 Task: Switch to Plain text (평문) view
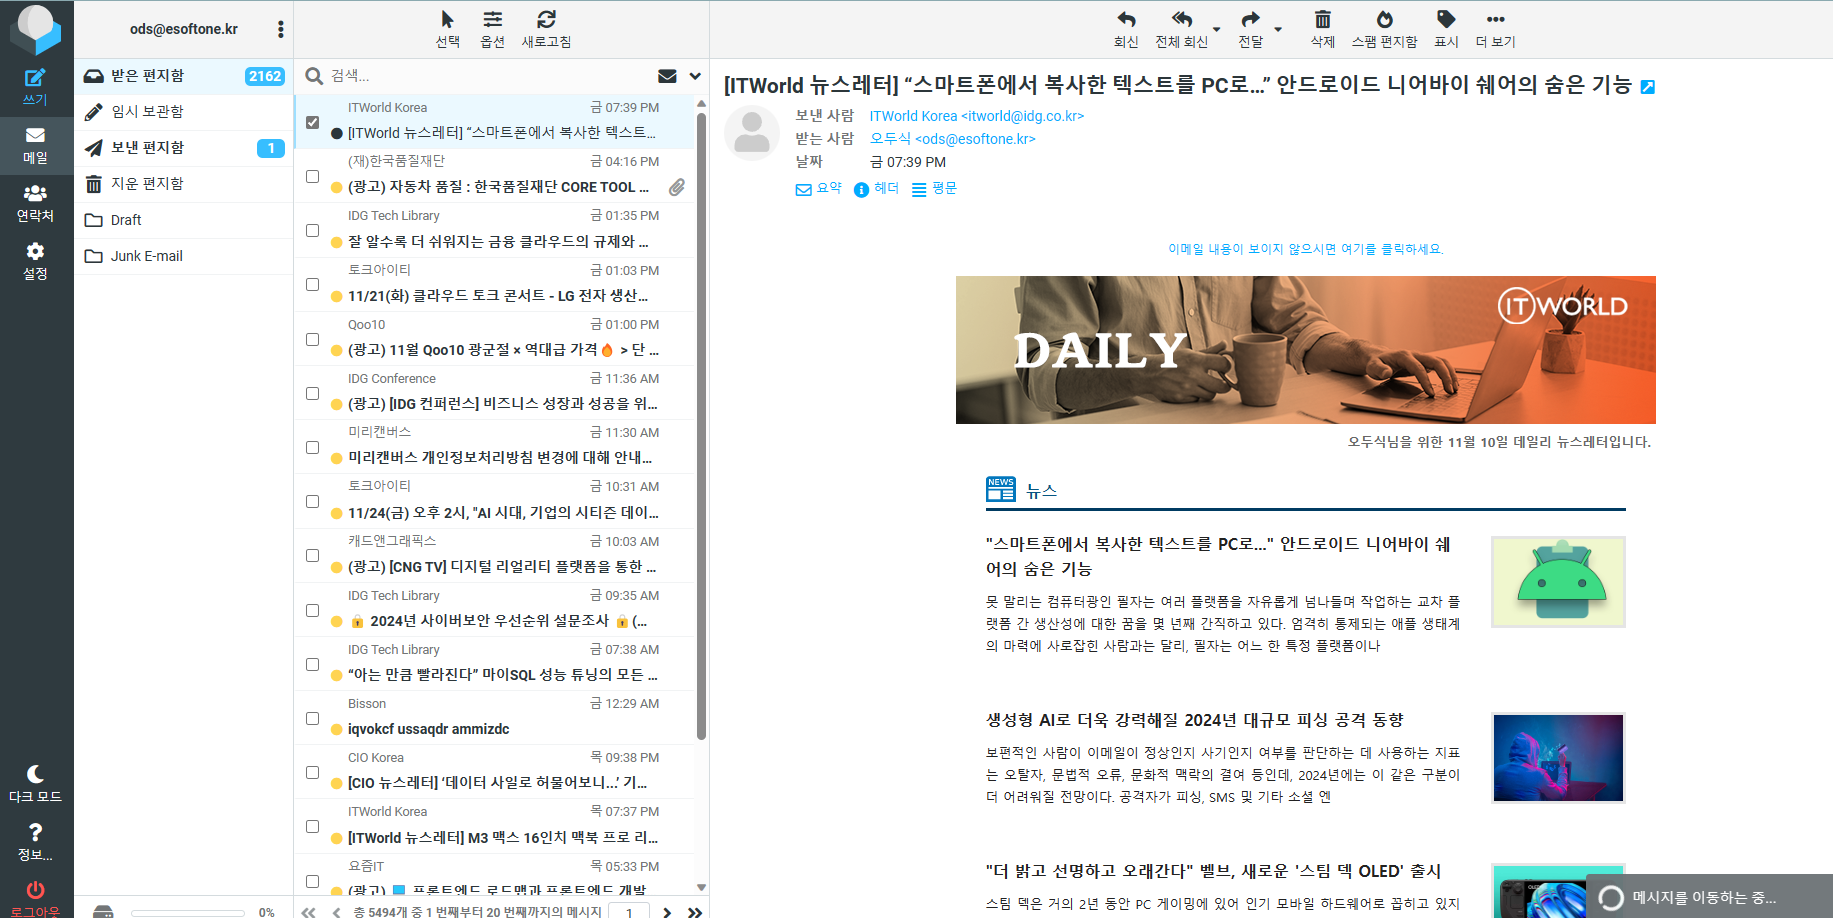[934, 188]
